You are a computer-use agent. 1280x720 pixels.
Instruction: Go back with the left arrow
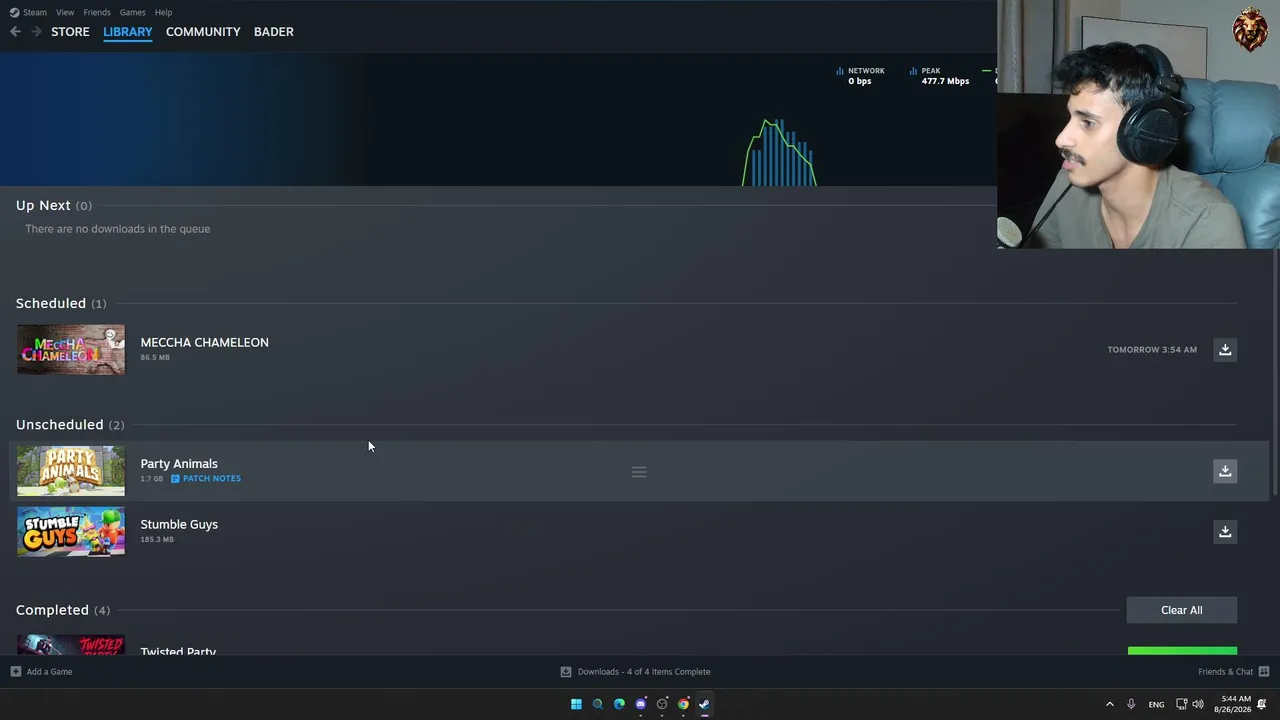(15, 32)
